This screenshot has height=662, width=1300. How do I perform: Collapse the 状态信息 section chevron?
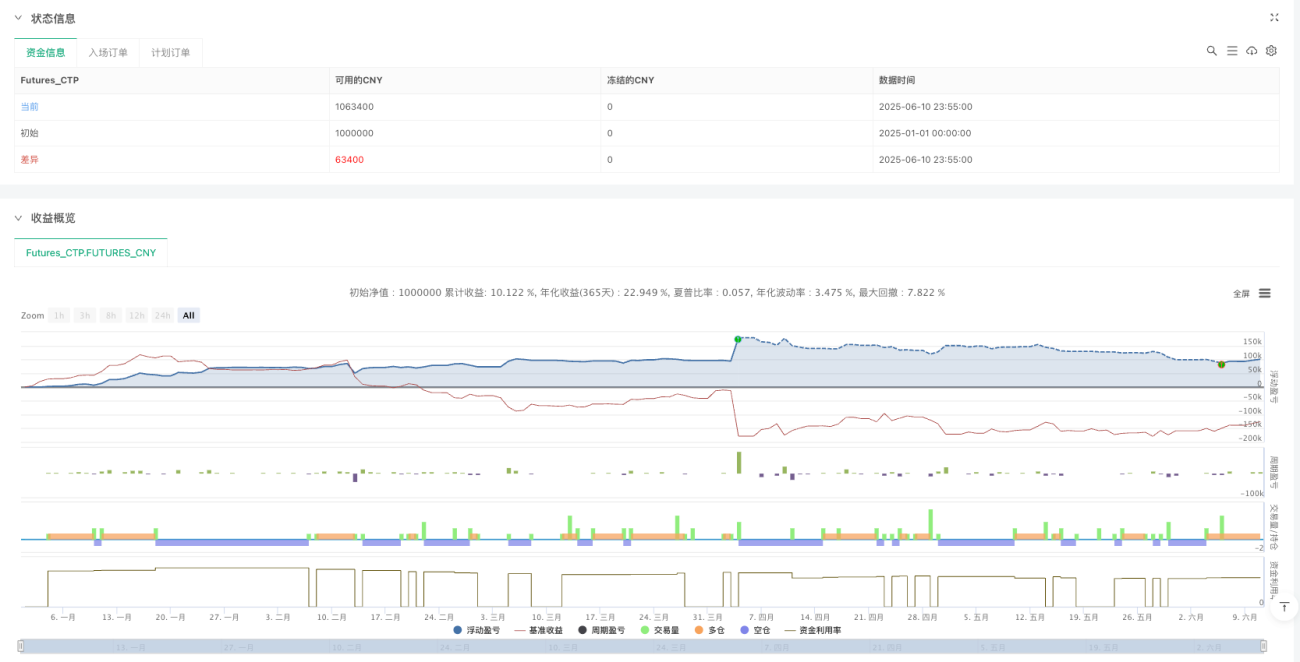tap(17, 18)
